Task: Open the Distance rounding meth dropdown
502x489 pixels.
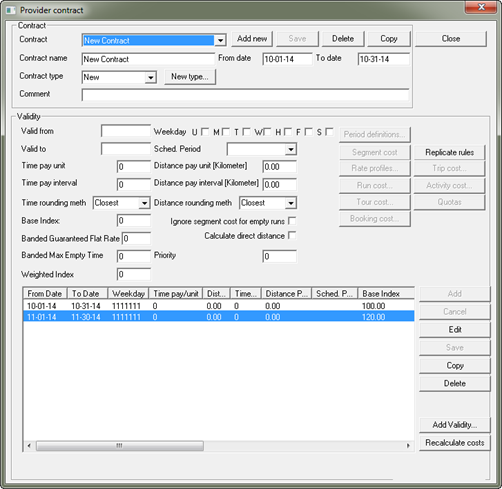Action: click(x=291, y=203)
